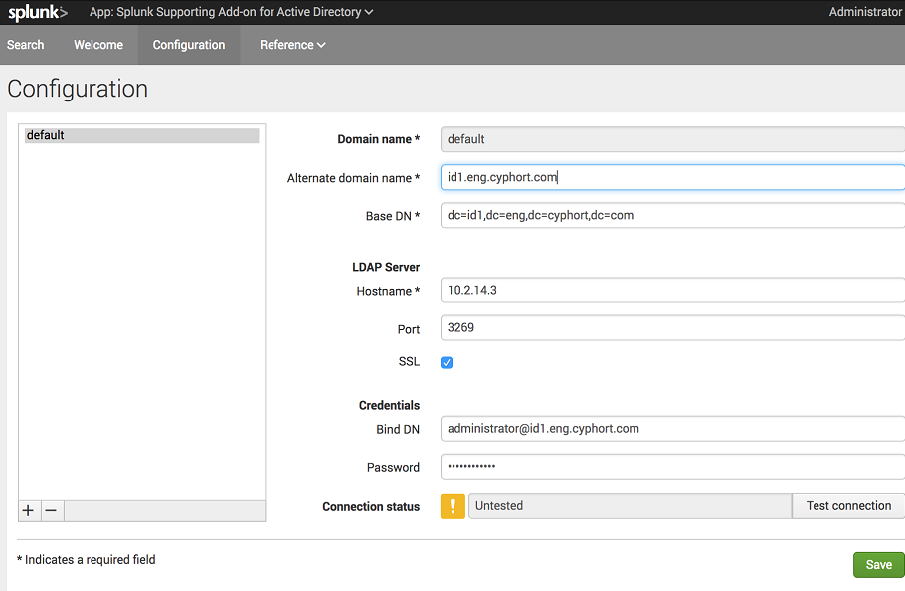Click the Splunk logo
This screenshot has width=905, height=591.
coord(38,13)
